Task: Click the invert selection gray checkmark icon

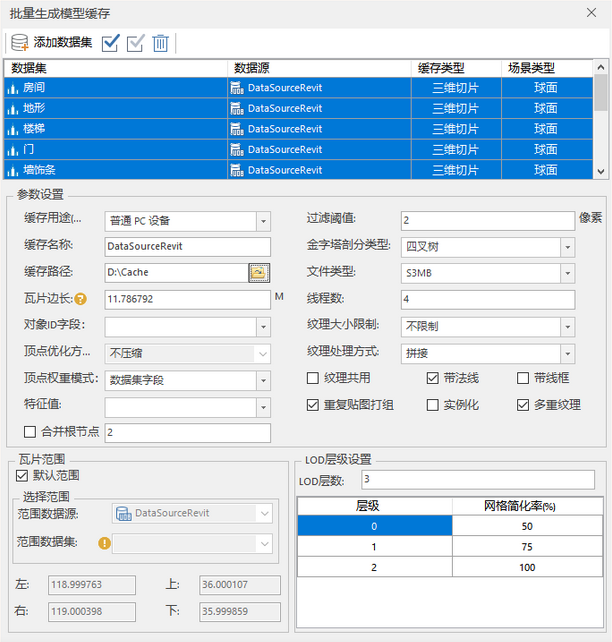Action: click(135, 43)
